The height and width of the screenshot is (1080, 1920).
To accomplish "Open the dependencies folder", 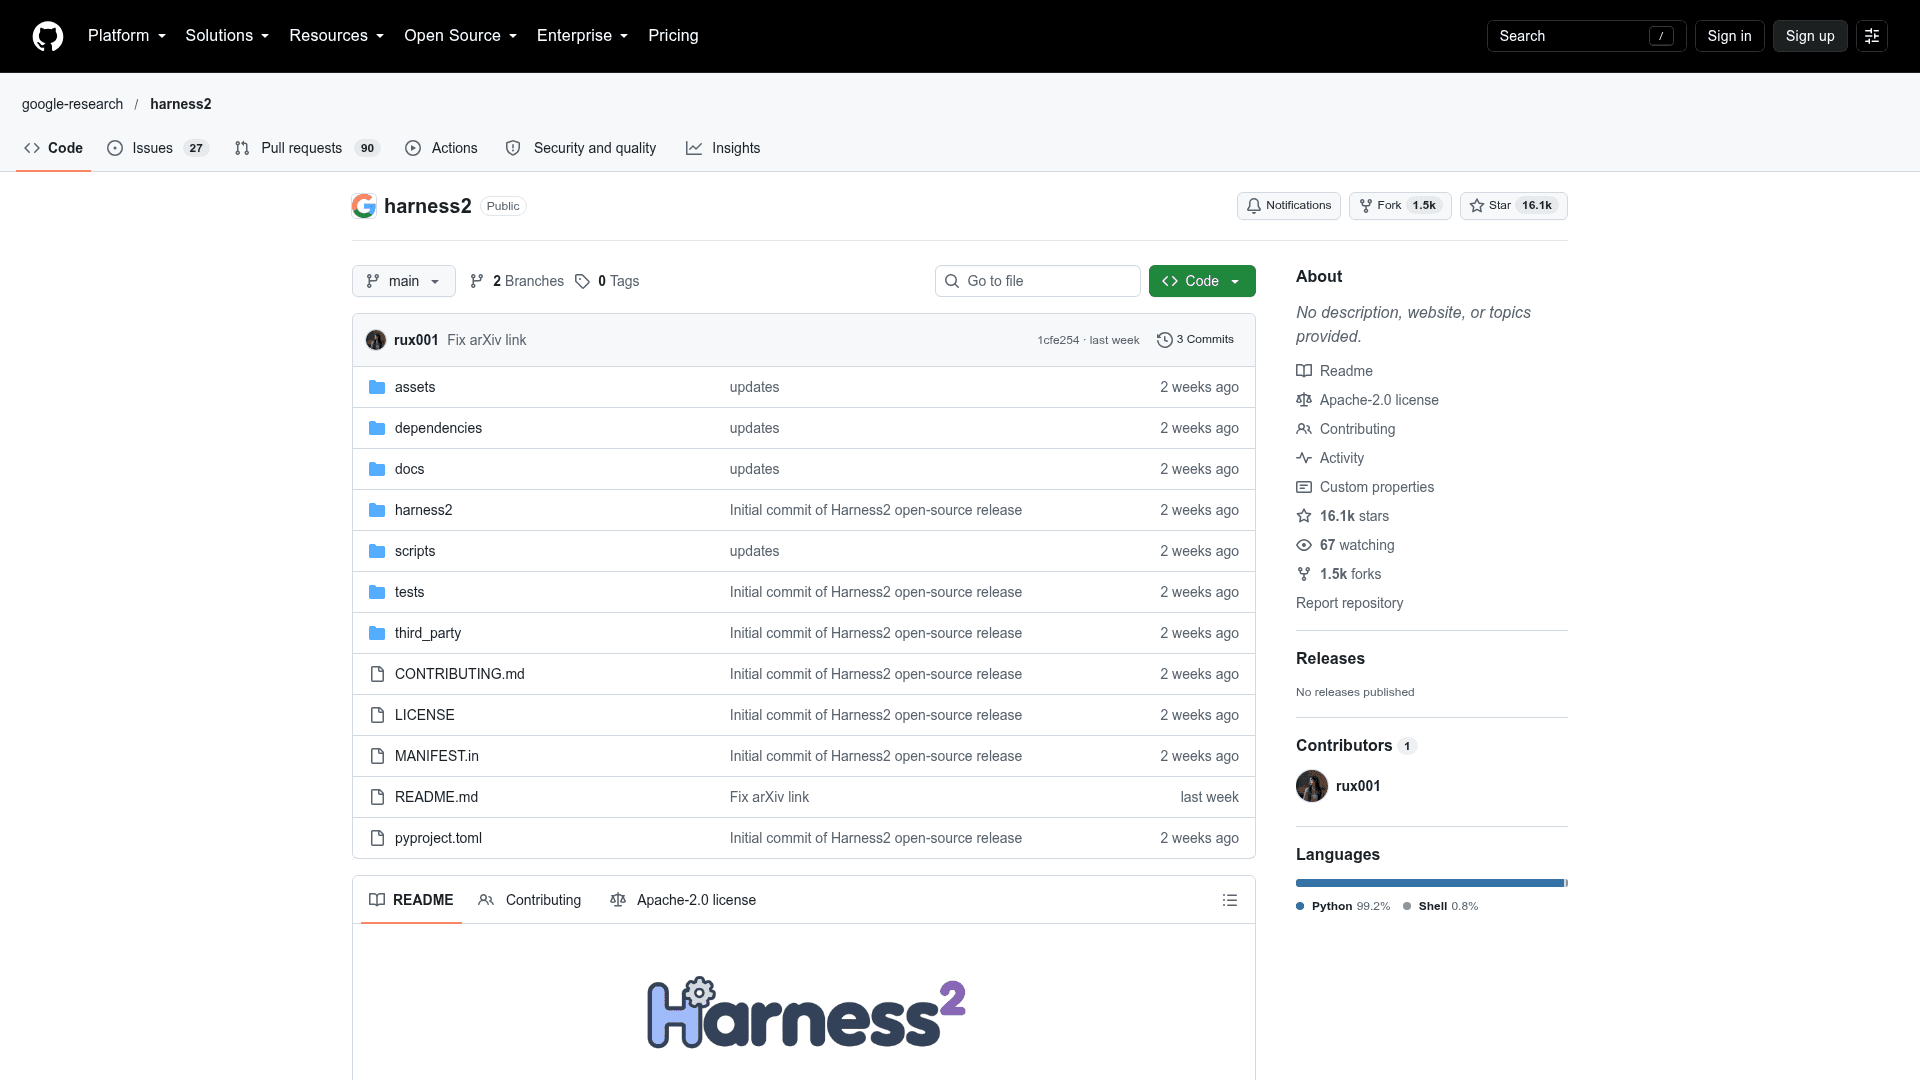I will click(x=438, y=428).
